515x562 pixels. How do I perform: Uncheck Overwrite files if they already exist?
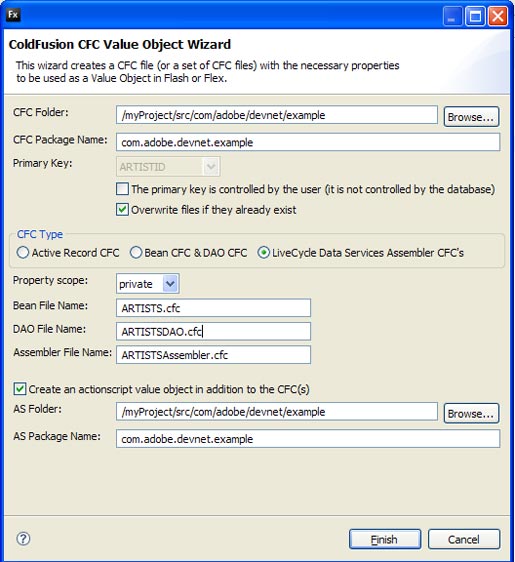[x=122, y=209]
